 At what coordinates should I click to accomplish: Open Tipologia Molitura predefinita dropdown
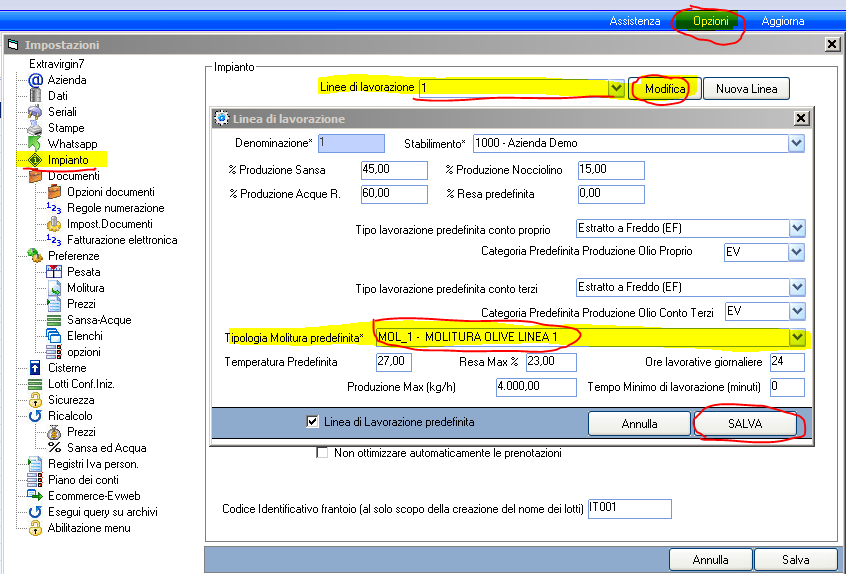pos(796,337)
